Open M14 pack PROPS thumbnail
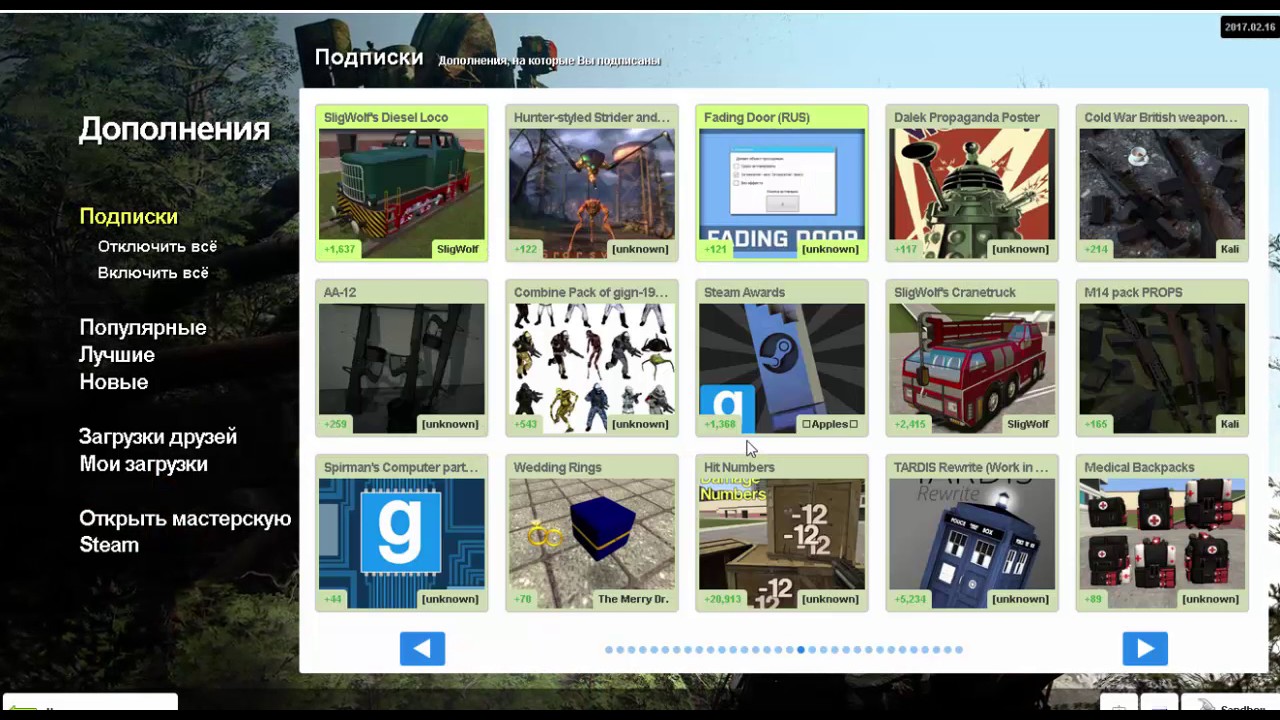This screenshot has width=1280, height=720. pos(1162,369)
